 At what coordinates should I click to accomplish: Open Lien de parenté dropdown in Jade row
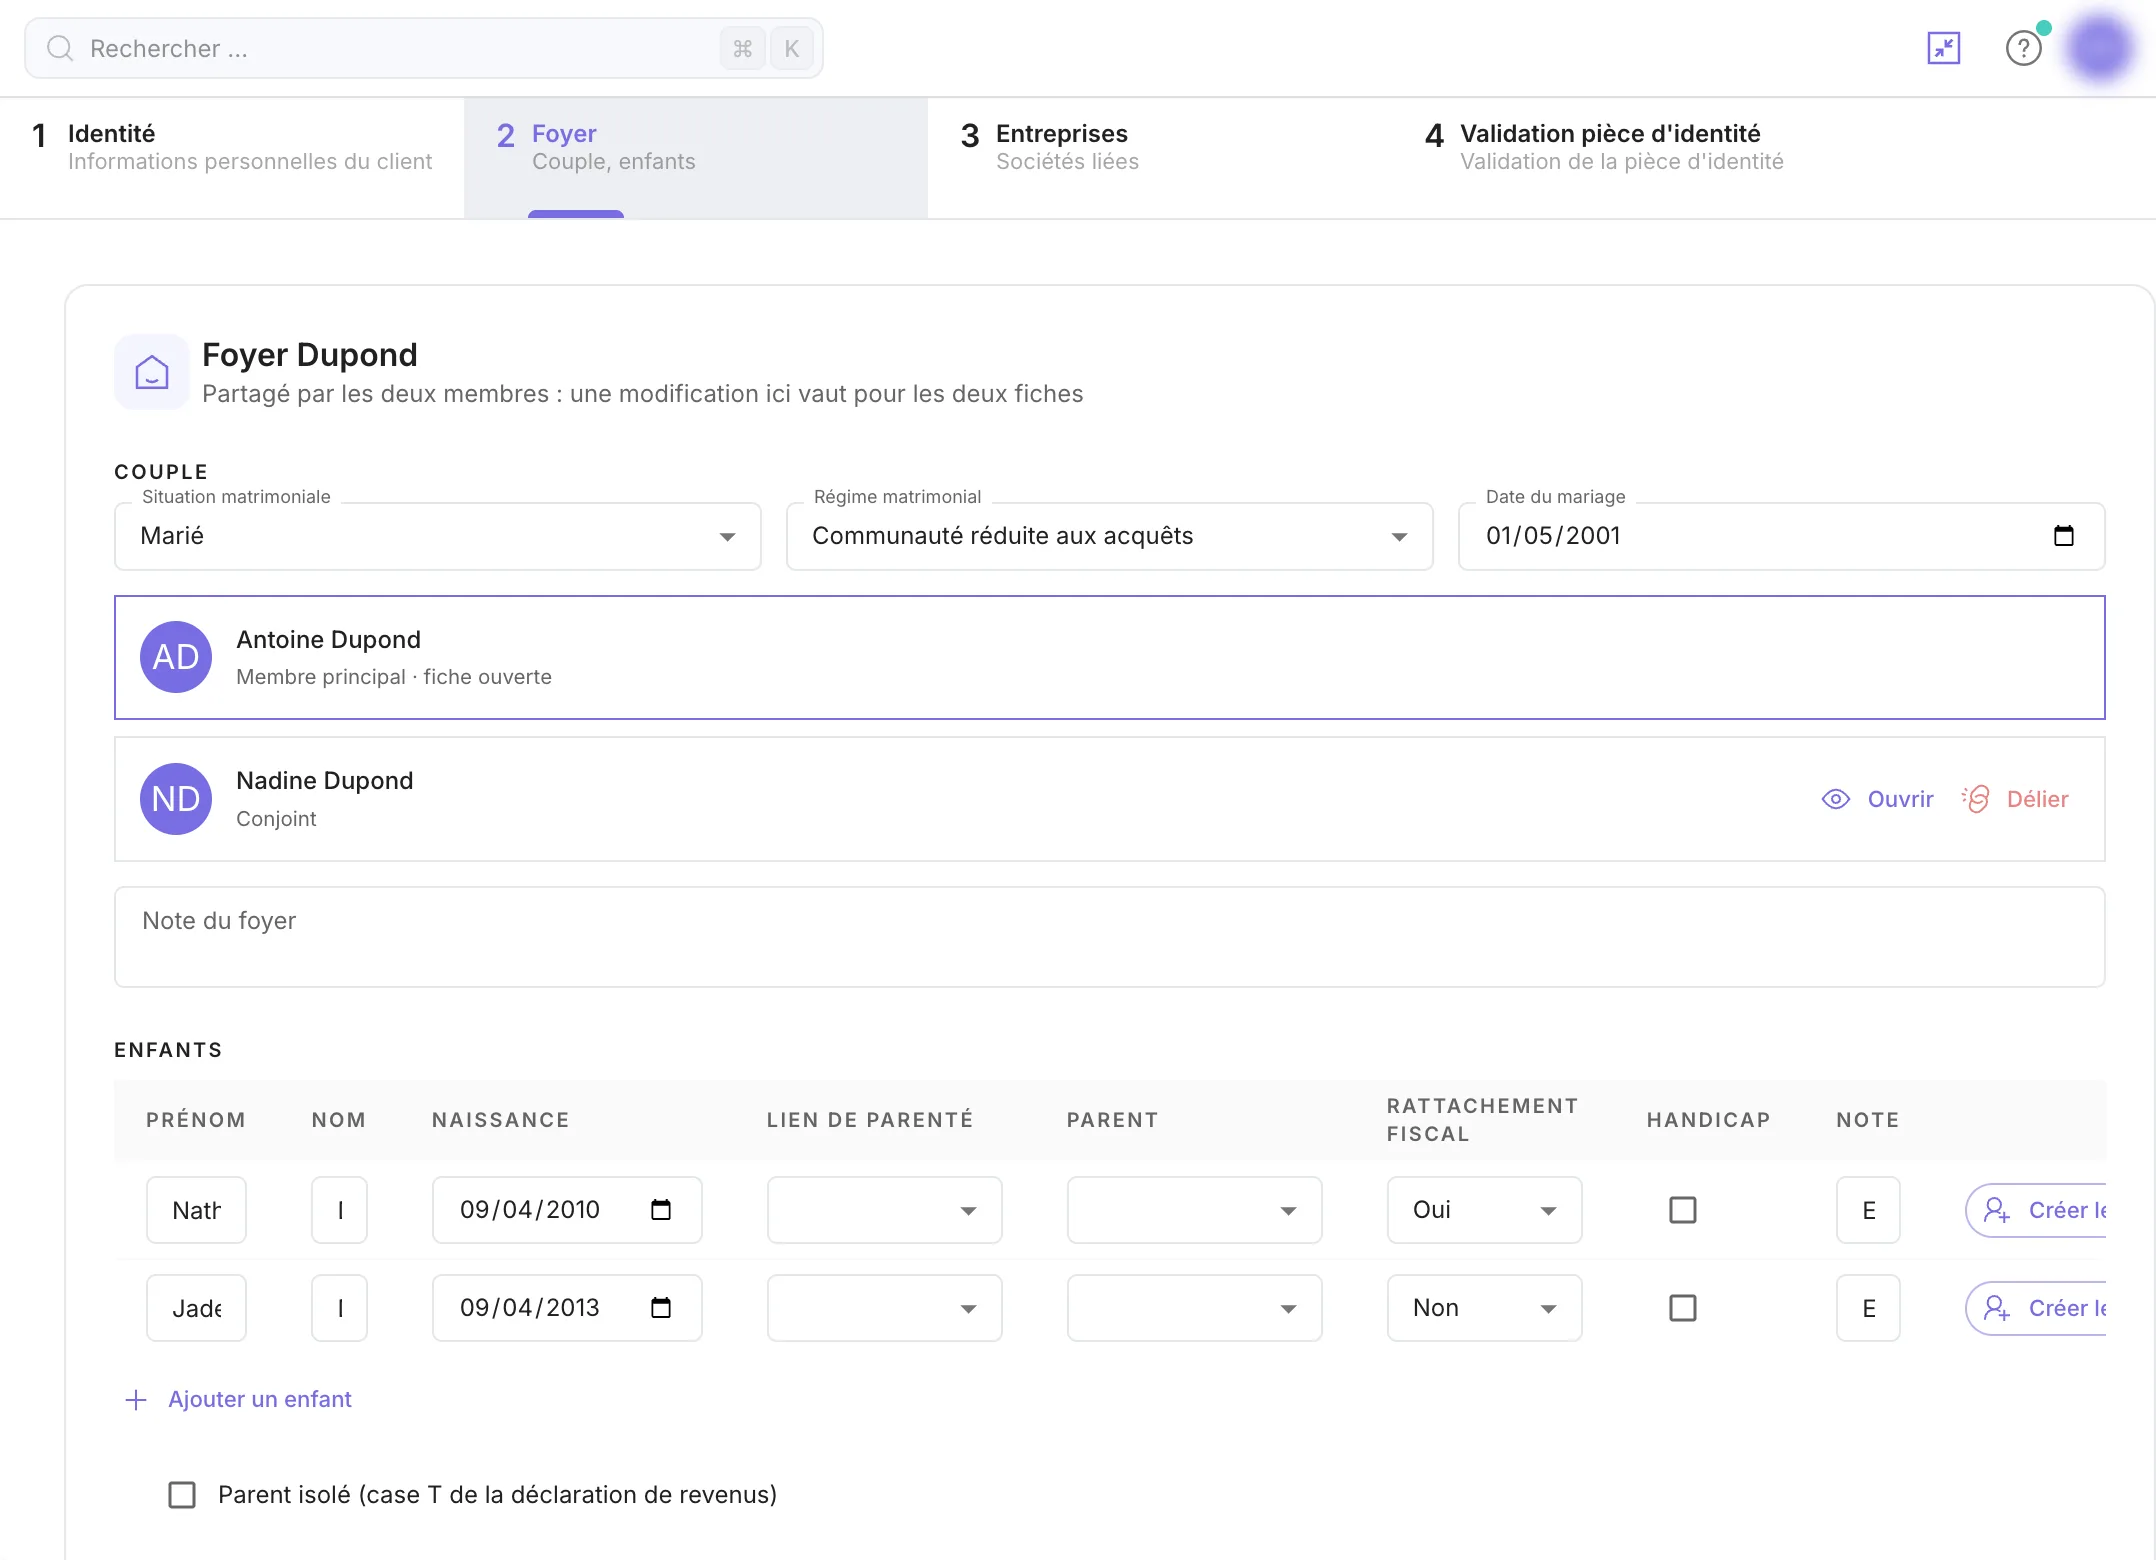pyautogui.click(x=885, y=1308)
